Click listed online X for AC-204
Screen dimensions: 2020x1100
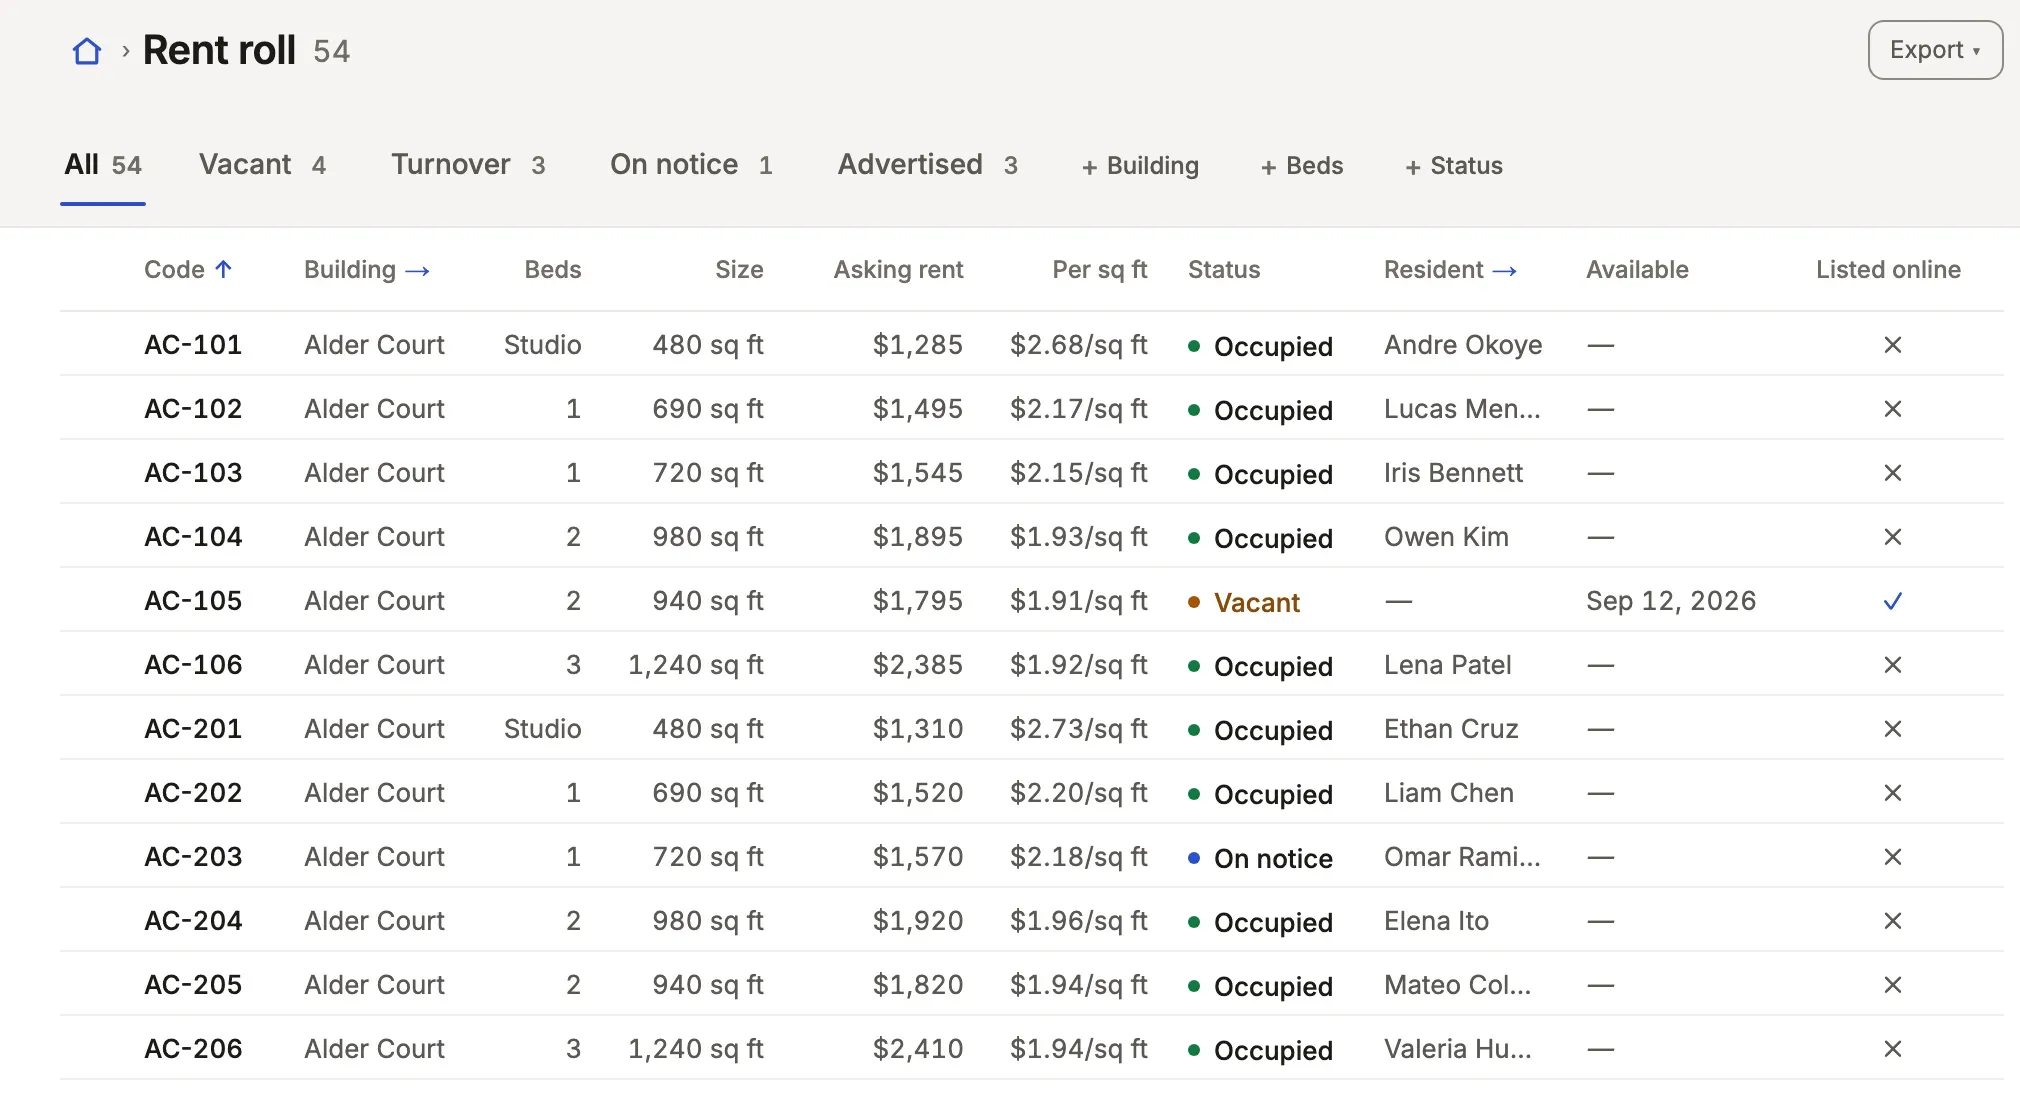tap(1892, 921)
